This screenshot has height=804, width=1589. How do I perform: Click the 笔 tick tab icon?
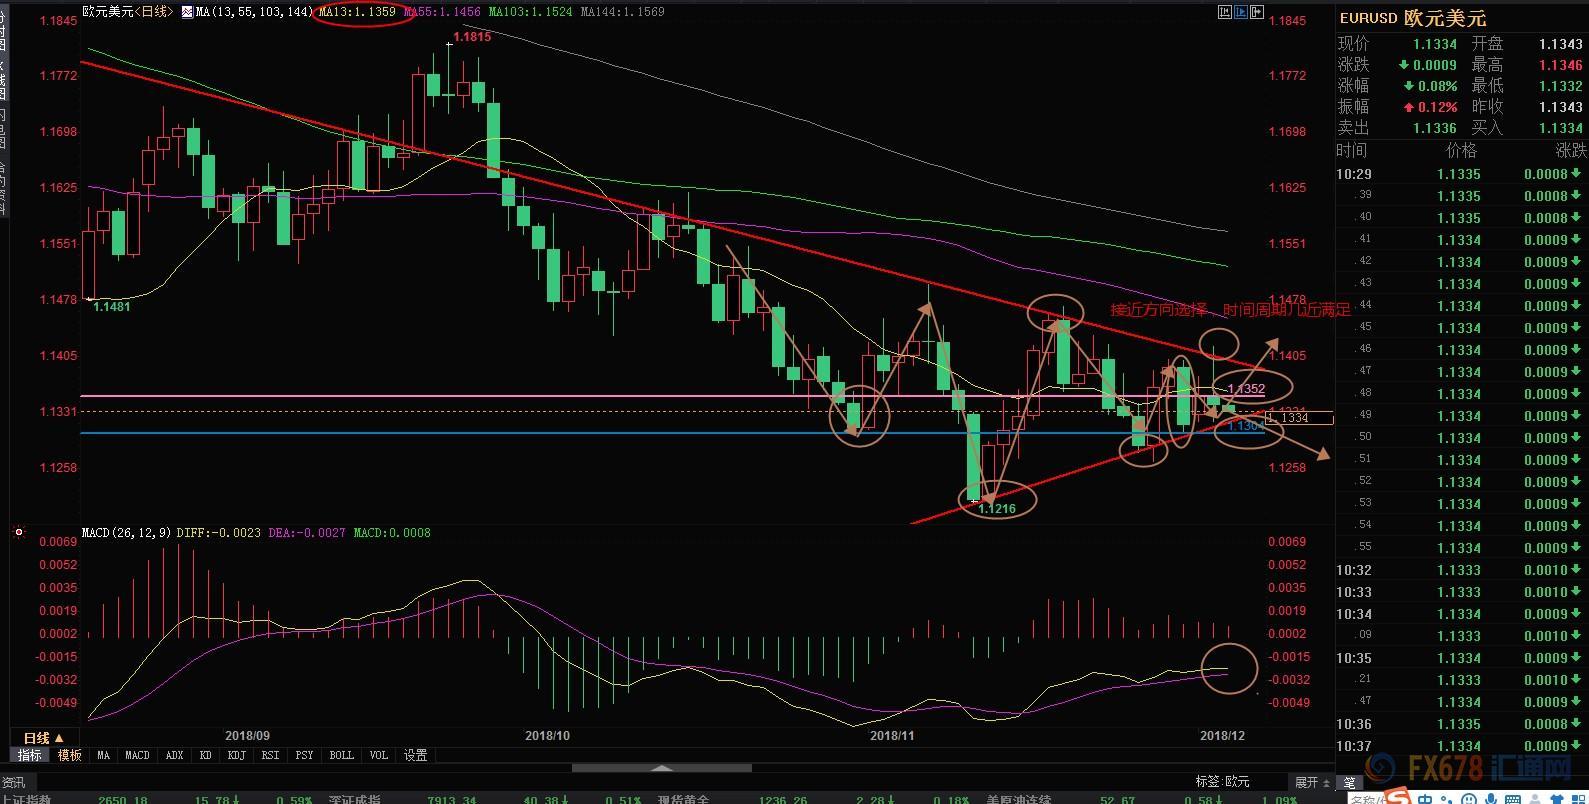pyautogui.click(x=1350, y=782)
